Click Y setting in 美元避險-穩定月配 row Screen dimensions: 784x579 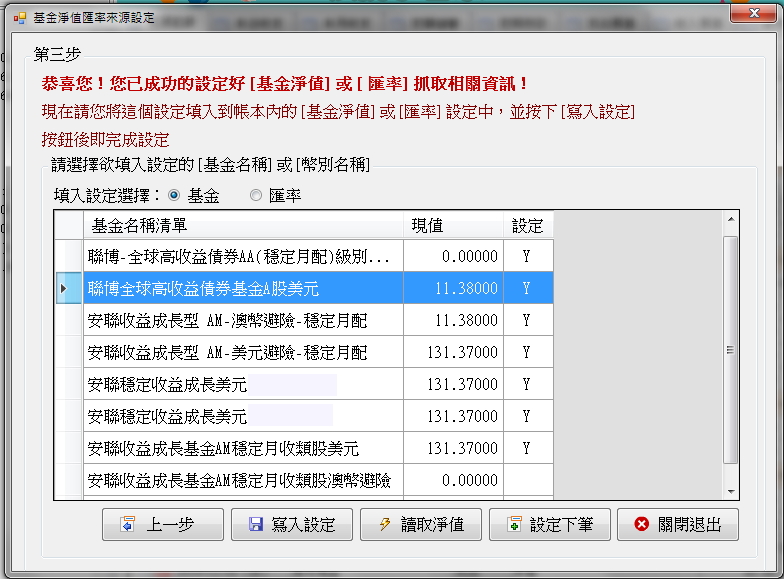(x=528, y=352)
